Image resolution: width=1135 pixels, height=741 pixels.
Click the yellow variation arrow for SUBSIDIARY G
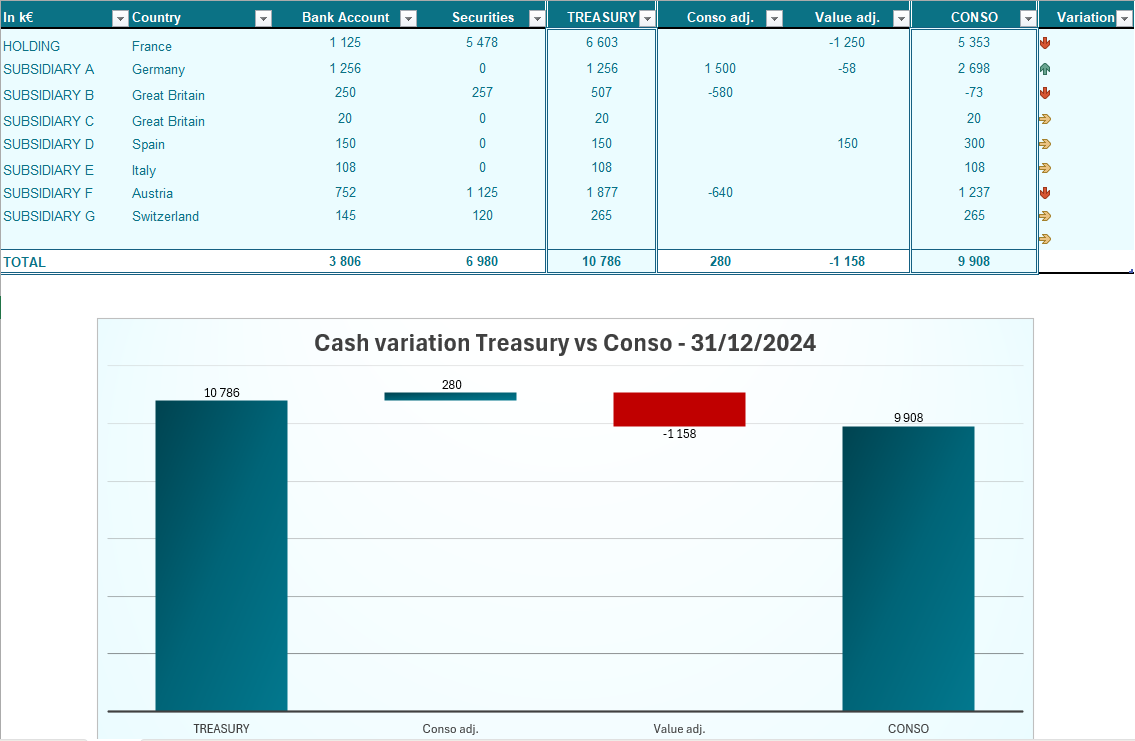tap(1045, 216)
